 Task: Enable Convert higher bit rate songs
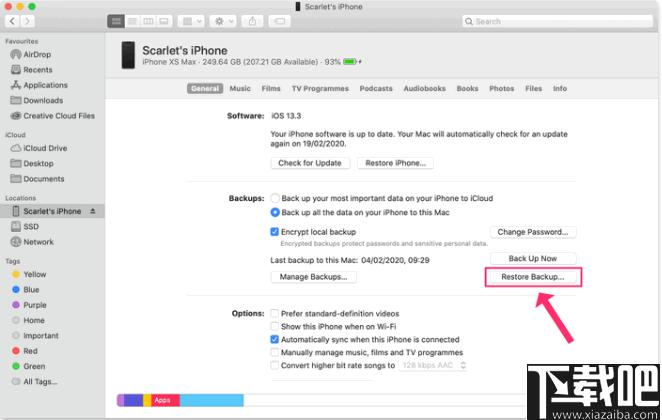pos(274,366)
